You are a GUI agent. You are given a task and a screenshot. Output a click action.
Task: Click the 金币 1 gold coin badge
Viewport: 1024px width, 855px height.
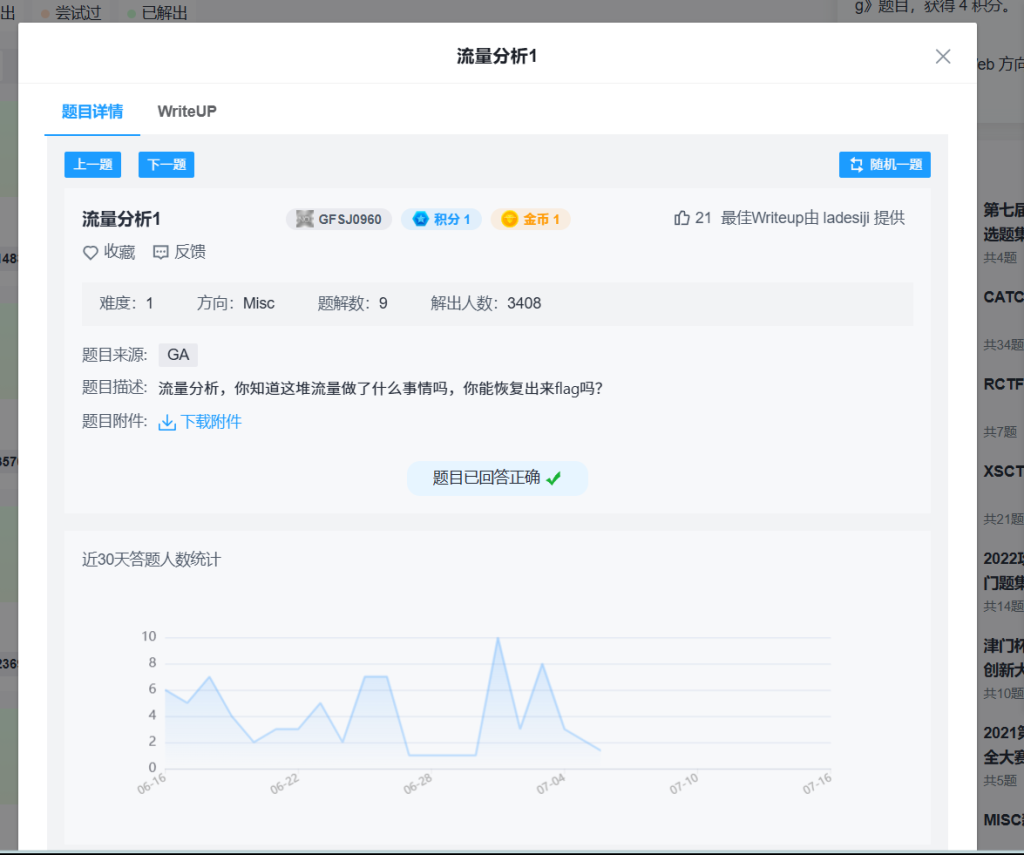(530, 219)
